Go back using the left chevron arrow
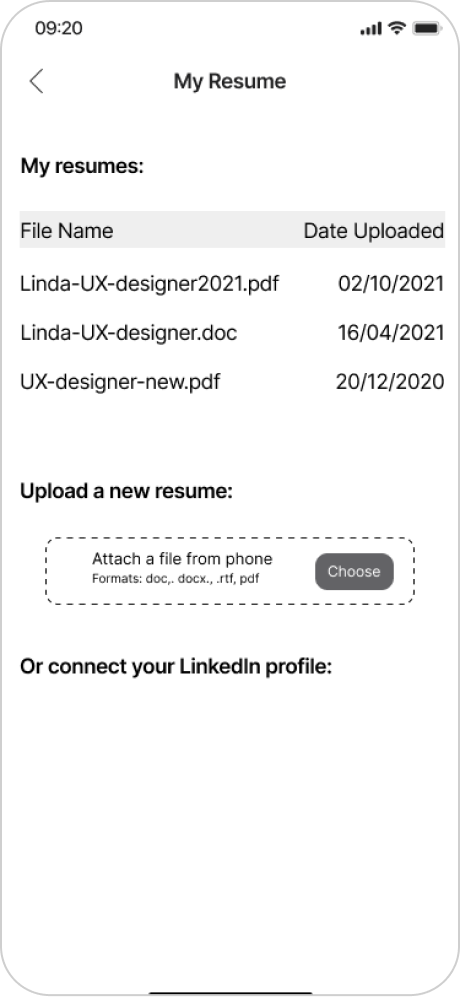Screen dimensions: 460x997 click(36, 81)
